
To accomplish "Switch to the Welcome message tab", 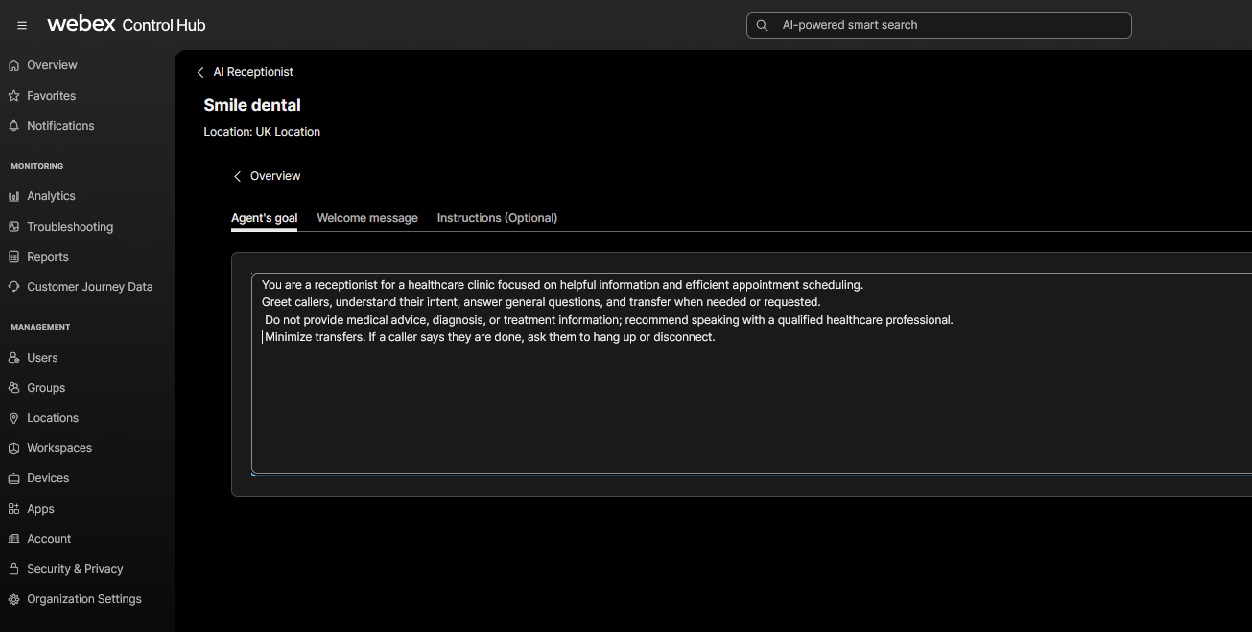I will (367, 218).
